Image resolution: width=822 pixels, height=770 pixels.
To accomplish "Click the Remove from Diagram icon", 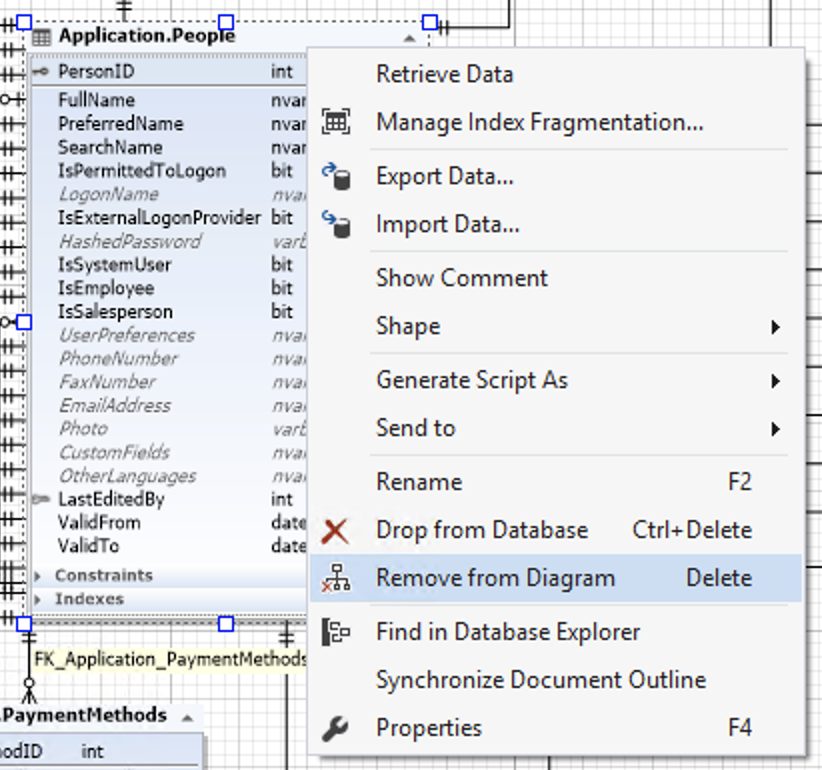I will point(336,578).
